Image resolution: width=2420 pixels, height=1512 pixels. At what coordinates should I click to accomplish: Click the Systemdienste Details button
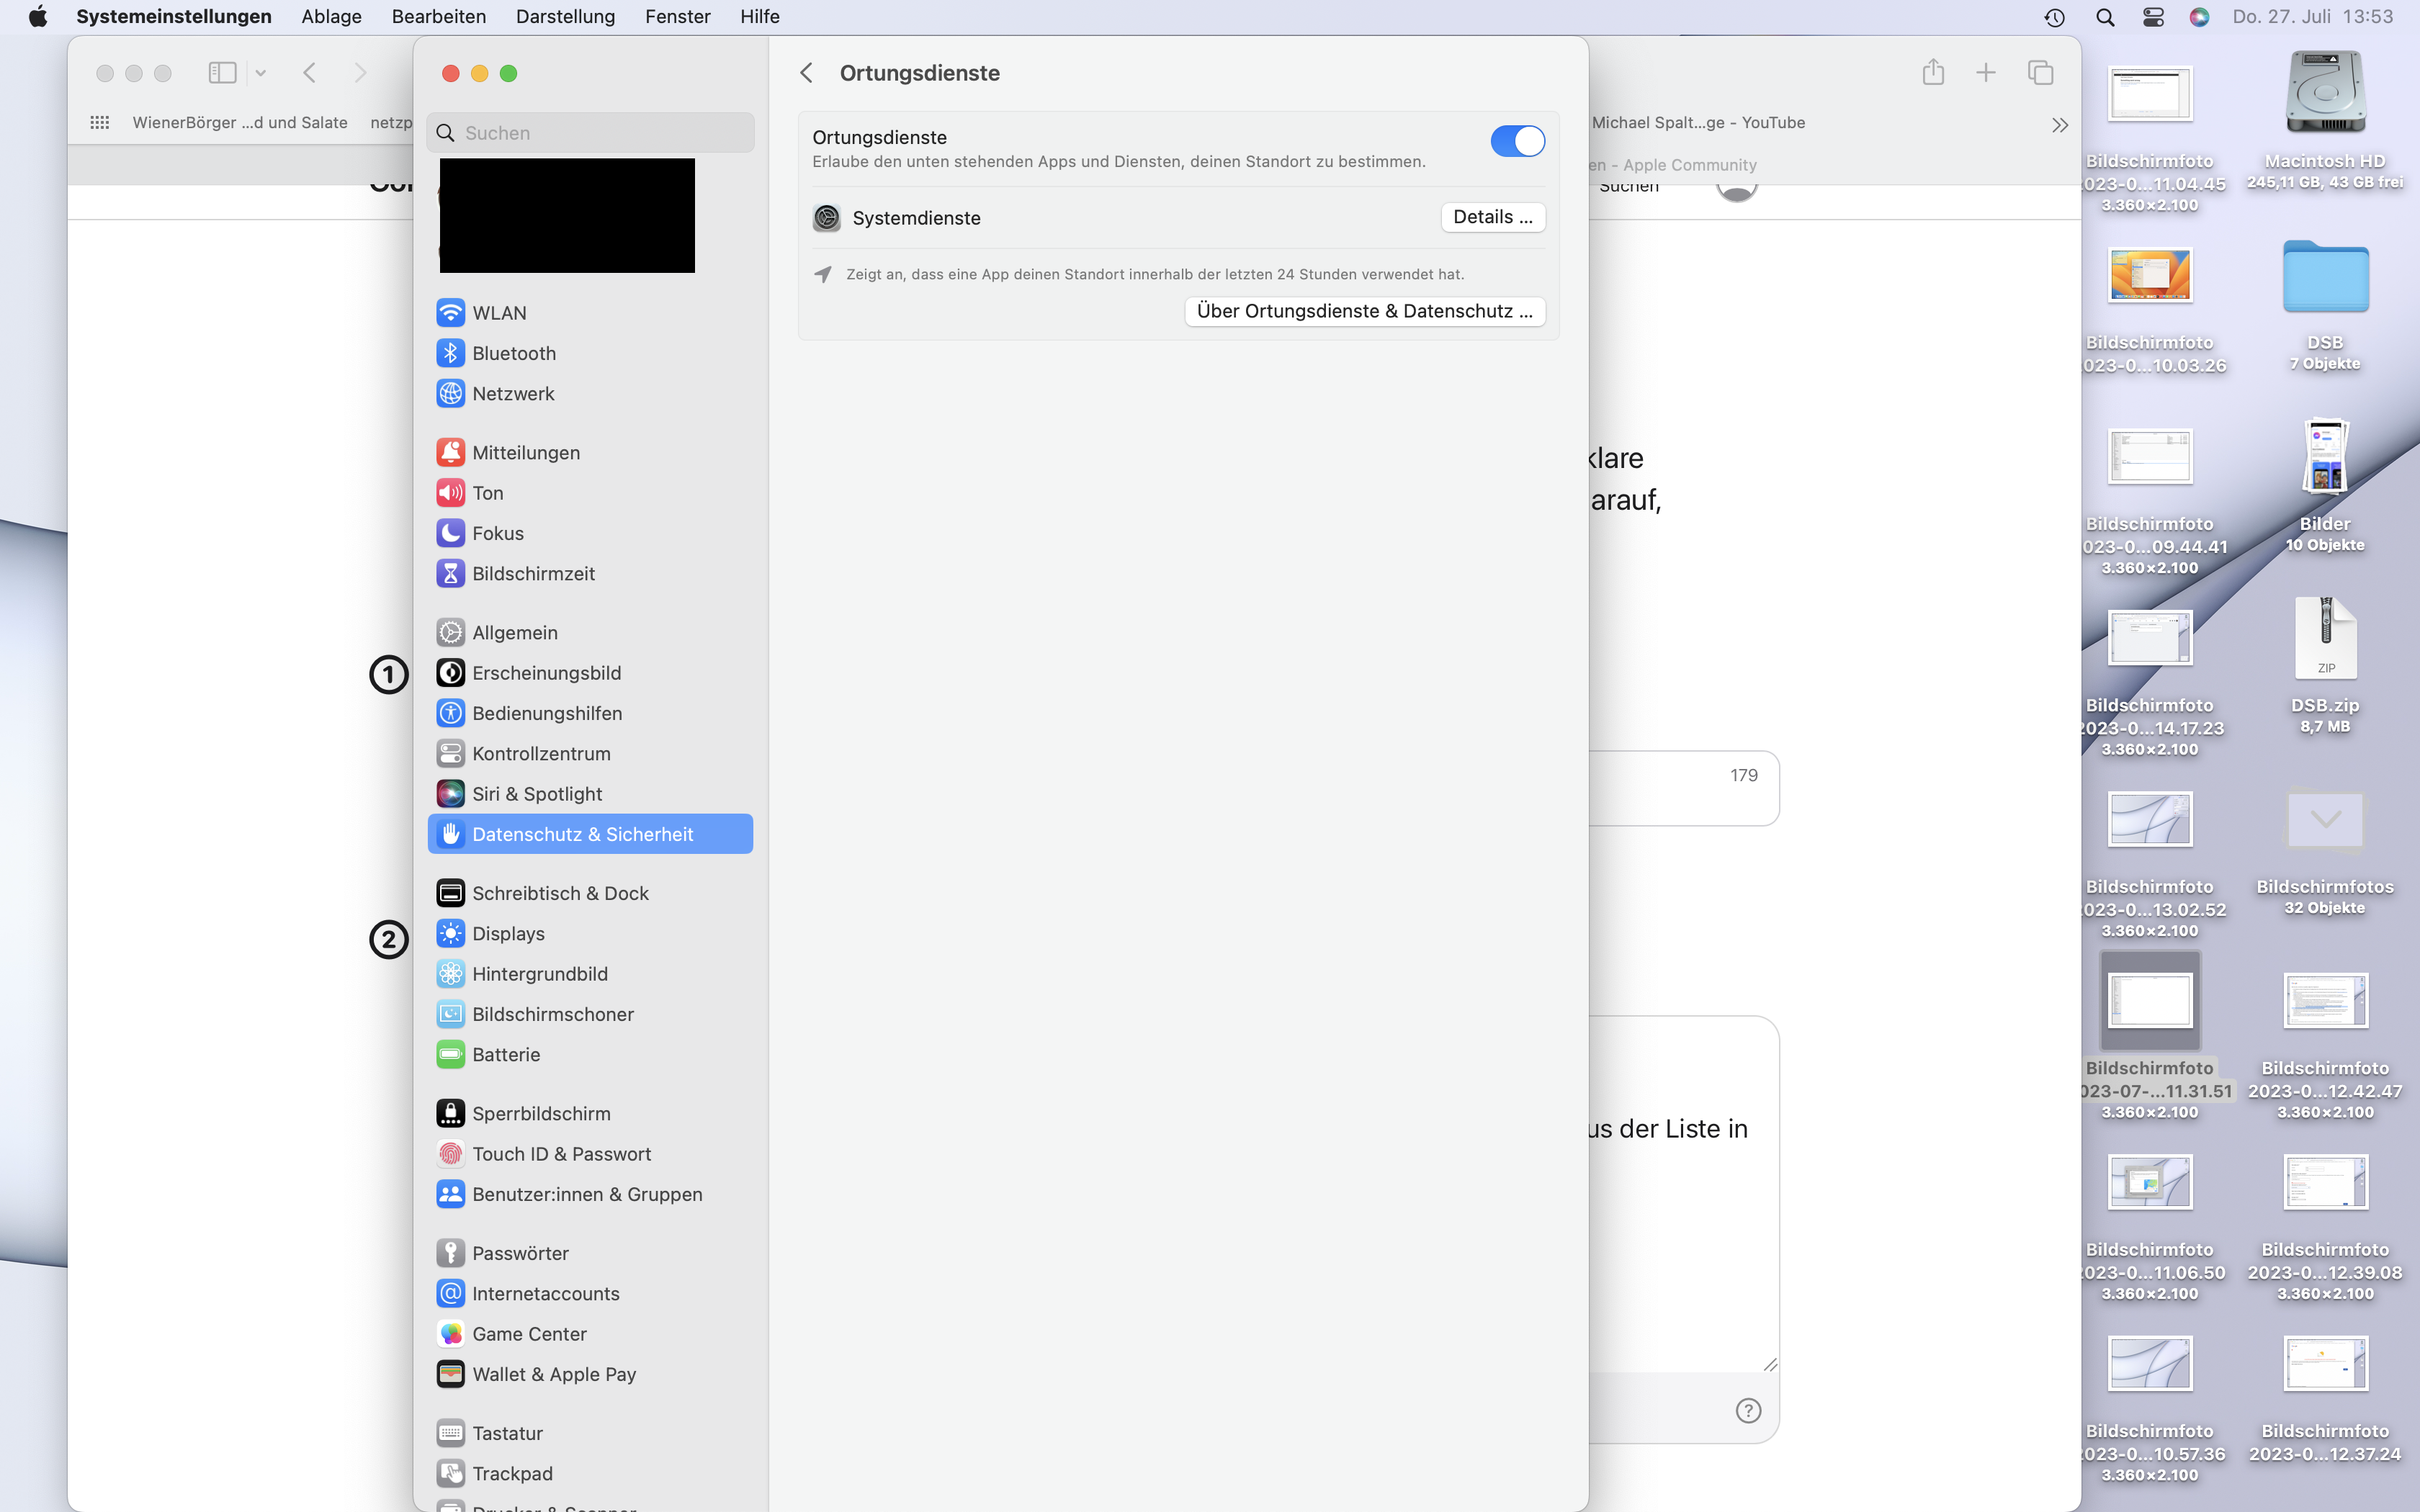1492,217
